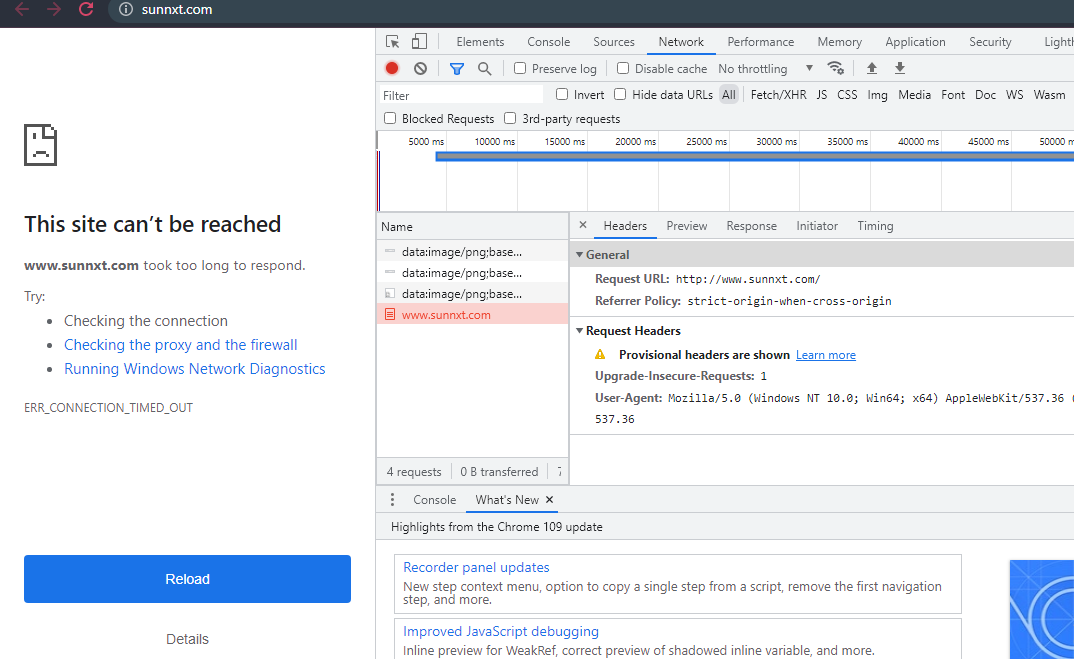Click the Name column header
This screenshot has height=659, width=1074.
473,226
